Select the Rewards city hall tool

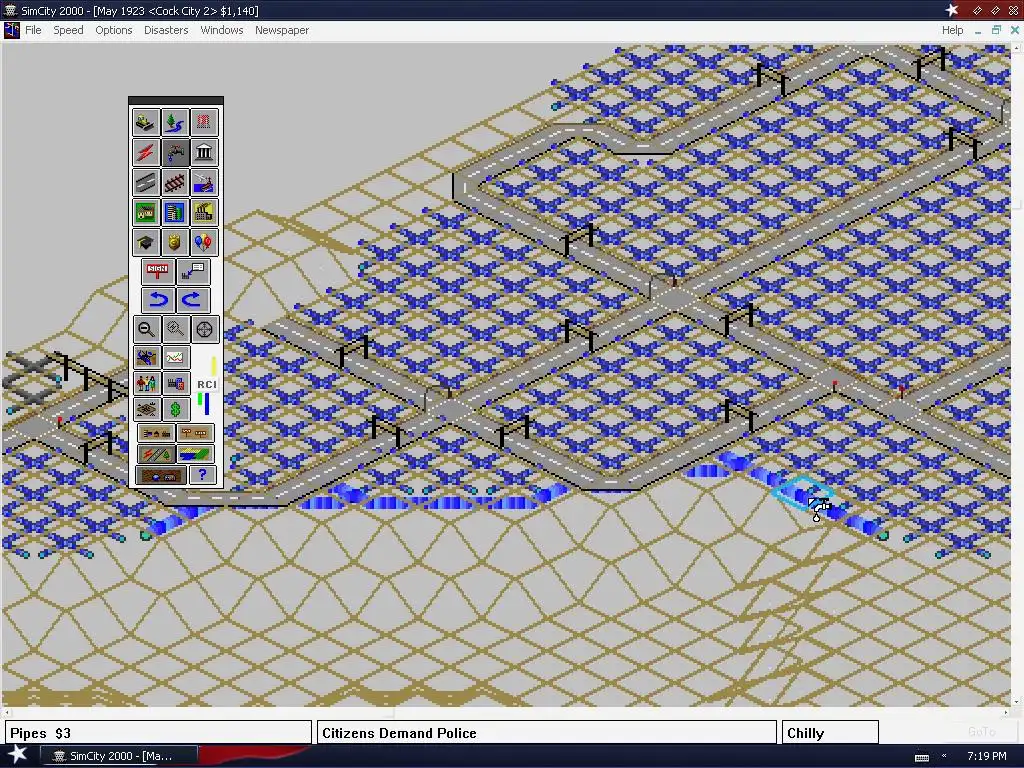pos(204,152)
